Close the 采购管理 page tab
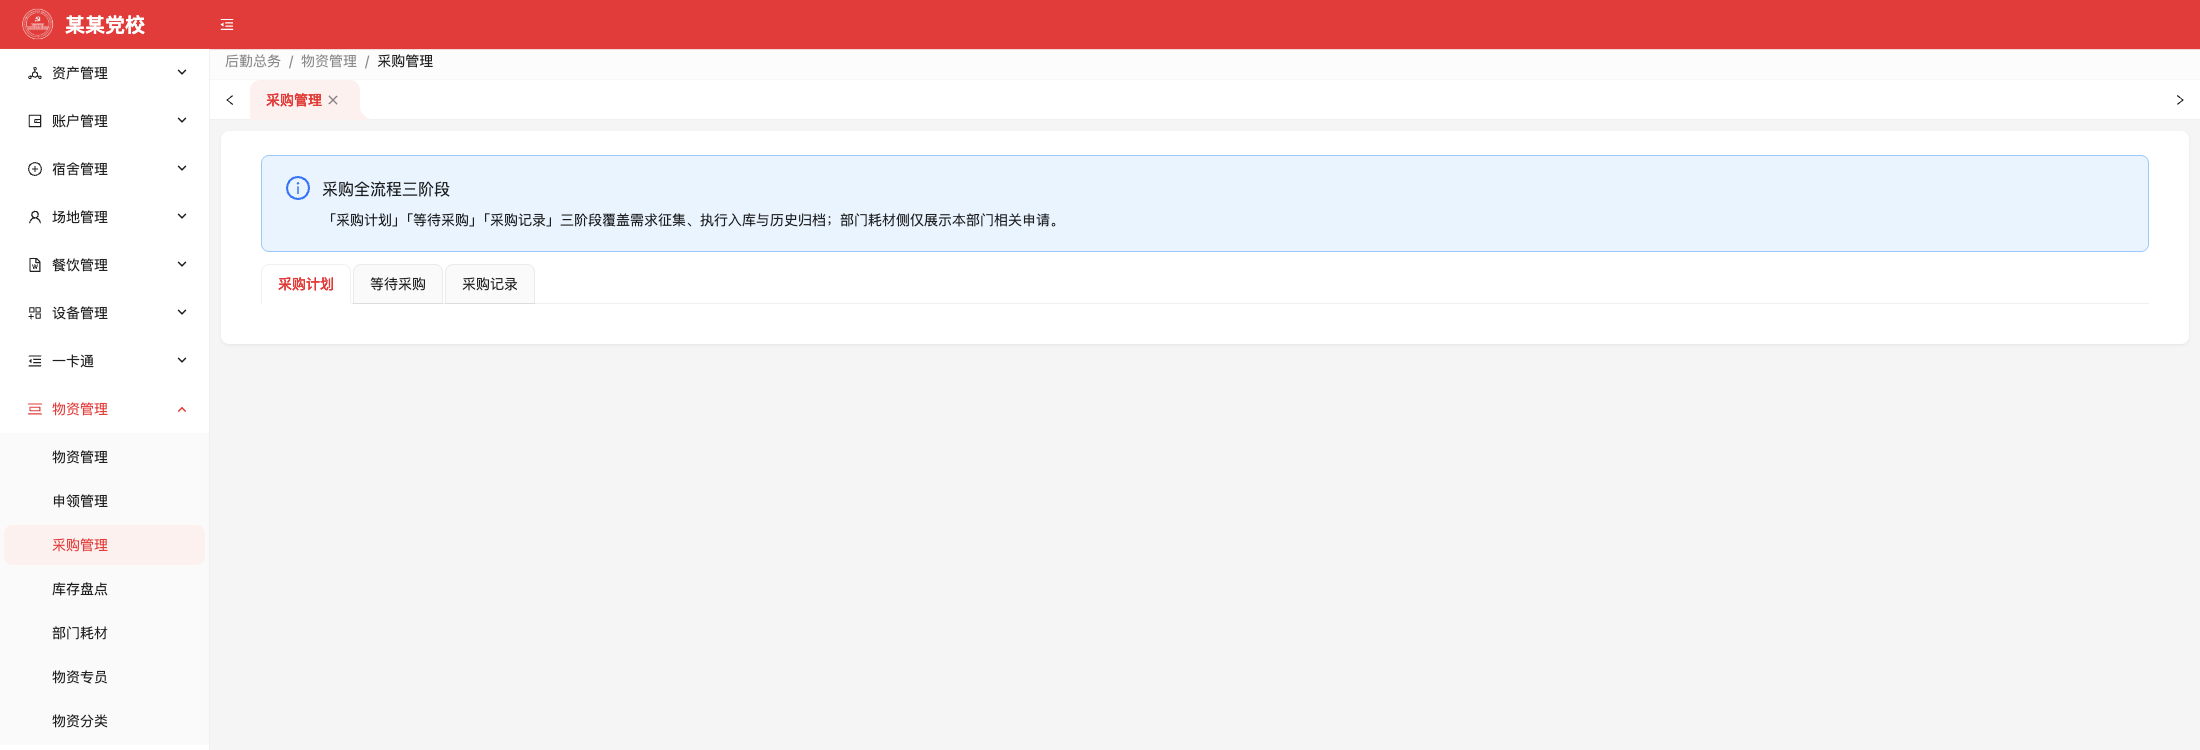Screen dimensions: 2200x750 click(333, 100)
